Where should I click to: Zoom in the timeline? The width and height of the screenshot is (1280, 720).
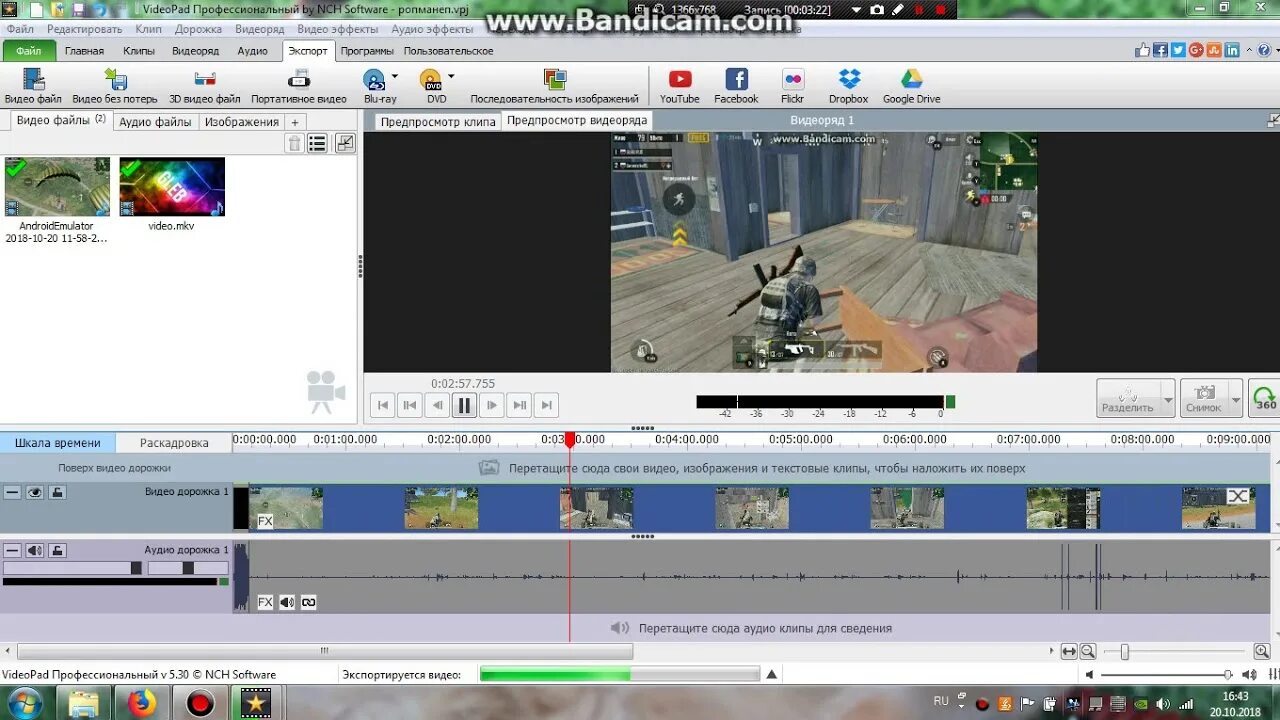[x=1261, y=651]
